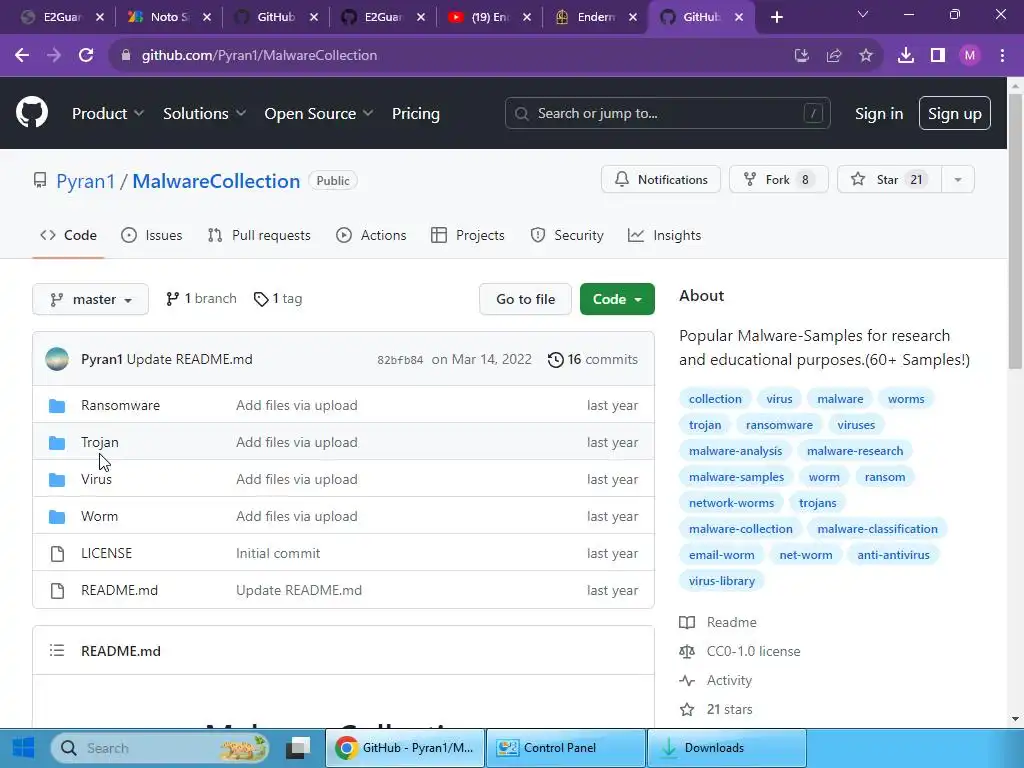Expand the Solutions menu
The width and height of the screenshot is (1024, 768).
(204, 114)
